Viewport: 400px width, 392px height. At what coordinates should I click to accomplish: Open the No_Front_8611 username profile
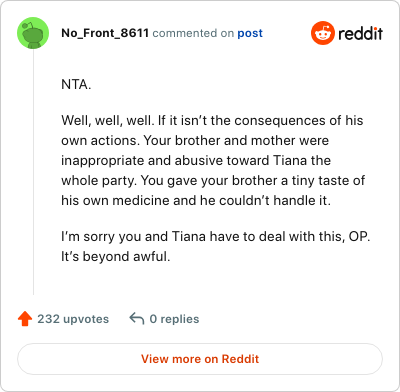click(105, 33)
